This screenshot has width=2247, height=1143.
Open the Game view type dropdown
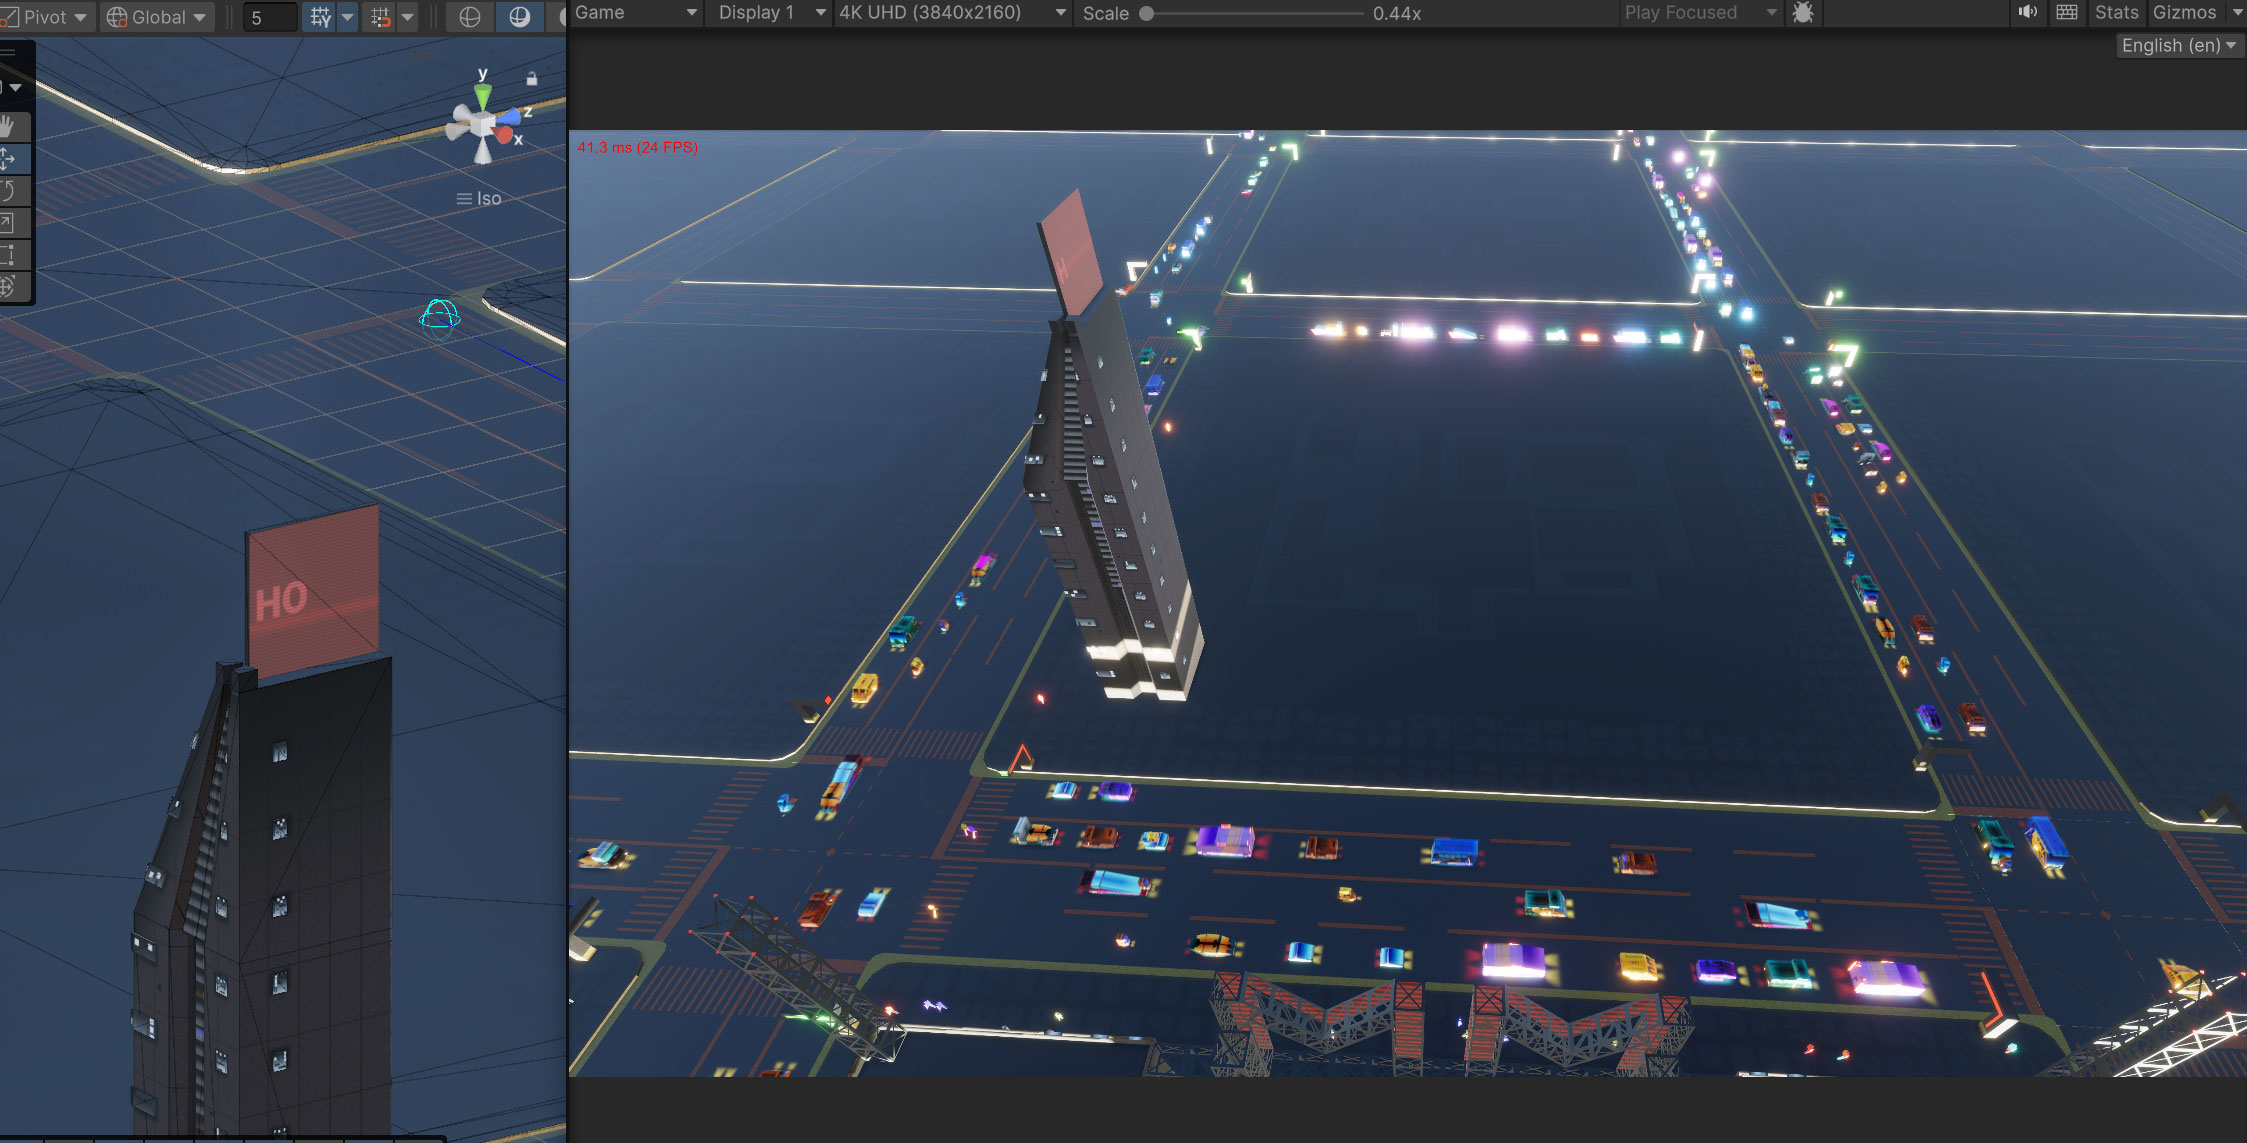(x=635, y=13)
